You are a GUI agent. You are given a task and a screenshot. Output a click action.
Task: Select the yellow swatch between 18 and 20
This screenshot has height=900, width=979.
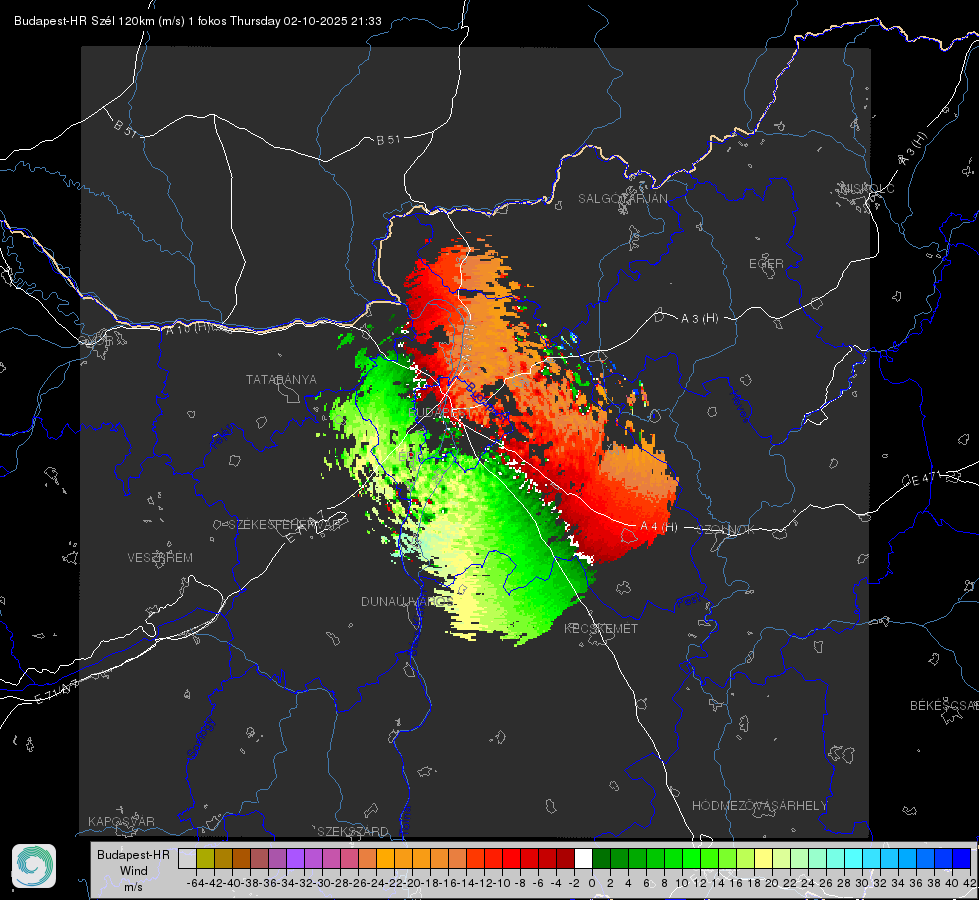point(764,858)
